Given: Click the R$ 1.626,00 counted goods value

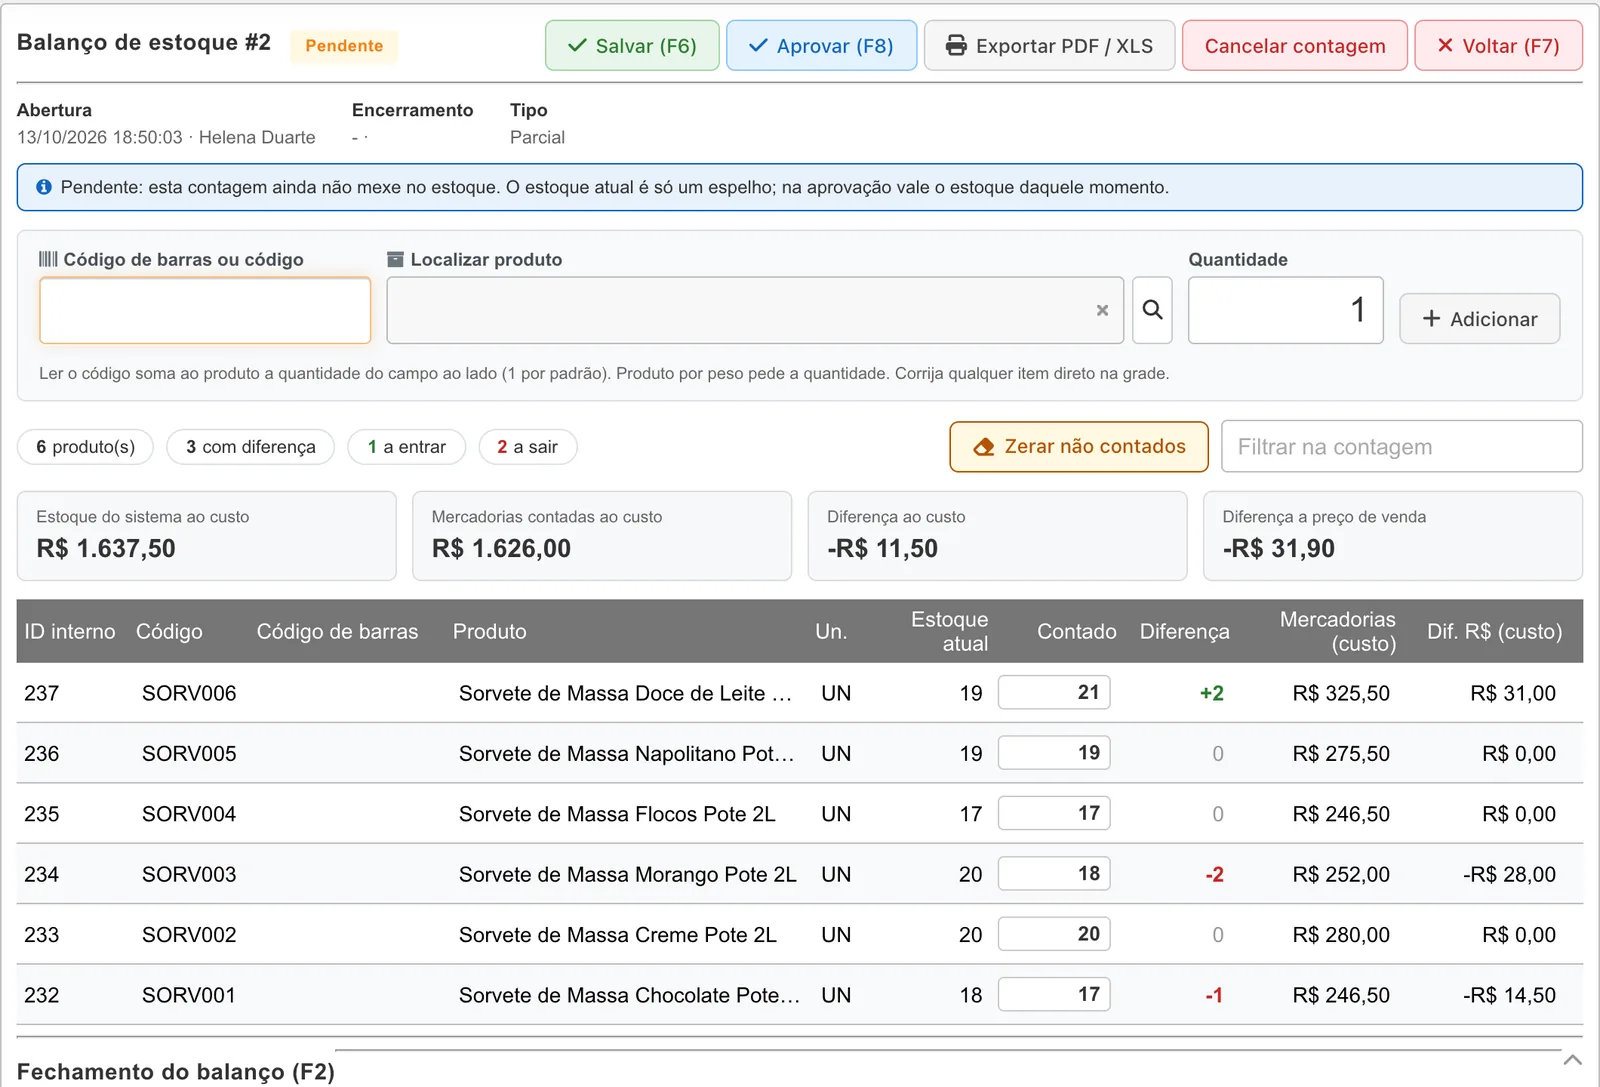Looking at the screenshot, I should (x=501, y=548).
